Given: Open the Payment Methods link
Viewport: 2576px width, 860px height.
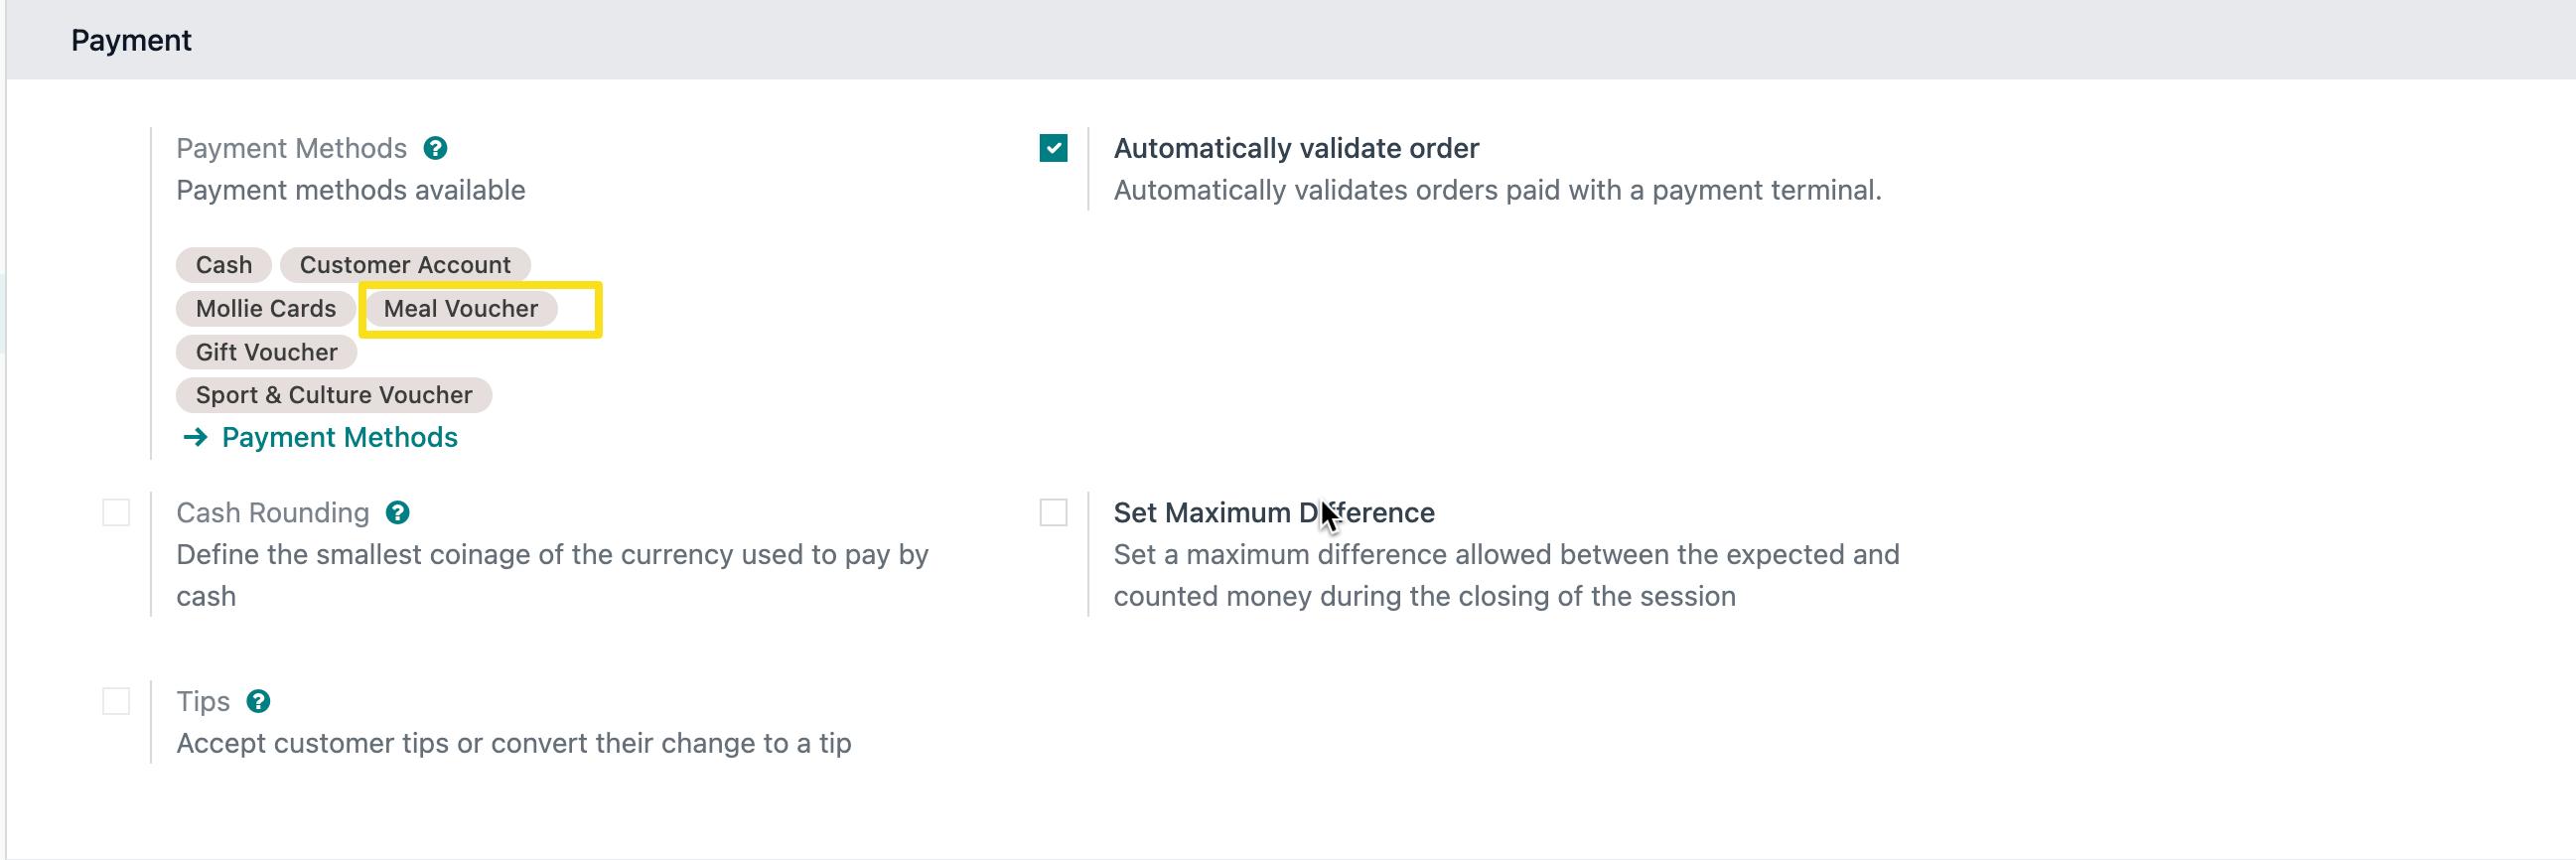Looking at the screenshot, I should pos(339,438).
